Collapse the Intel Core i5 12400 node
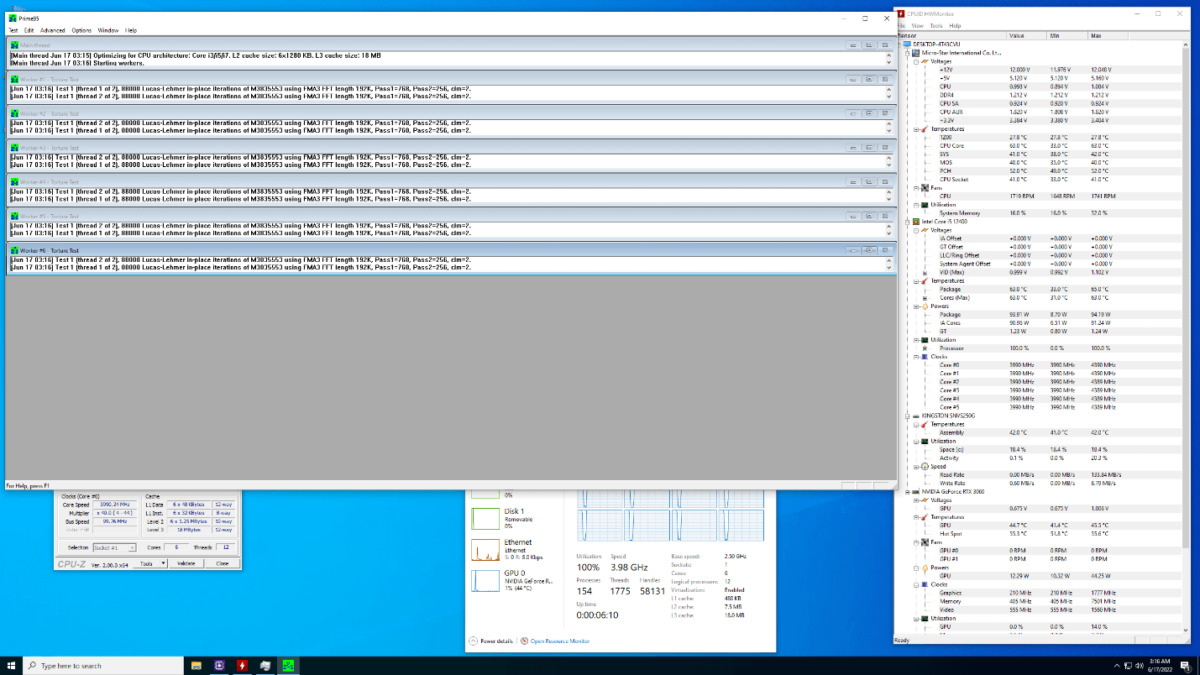Viewport: 1200px width, 675px height. [906, 221]
